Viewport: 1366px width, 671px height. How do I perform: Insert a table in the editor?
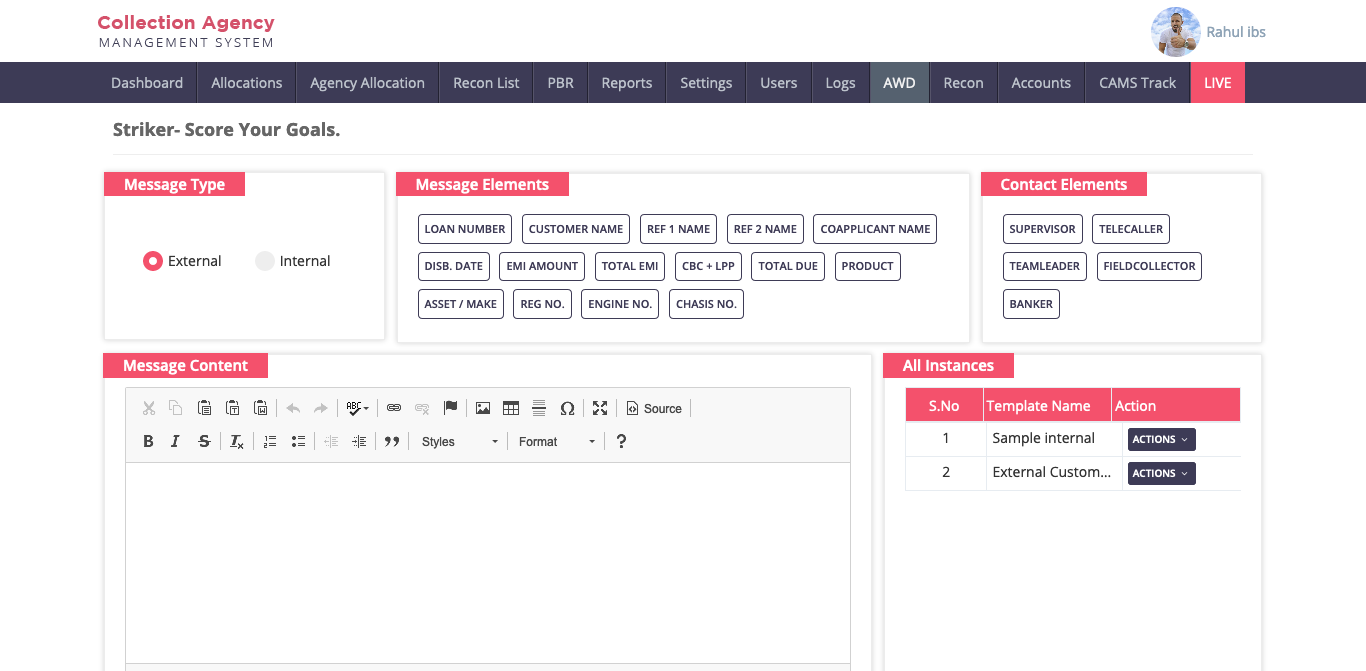click(x=511, y=408)
